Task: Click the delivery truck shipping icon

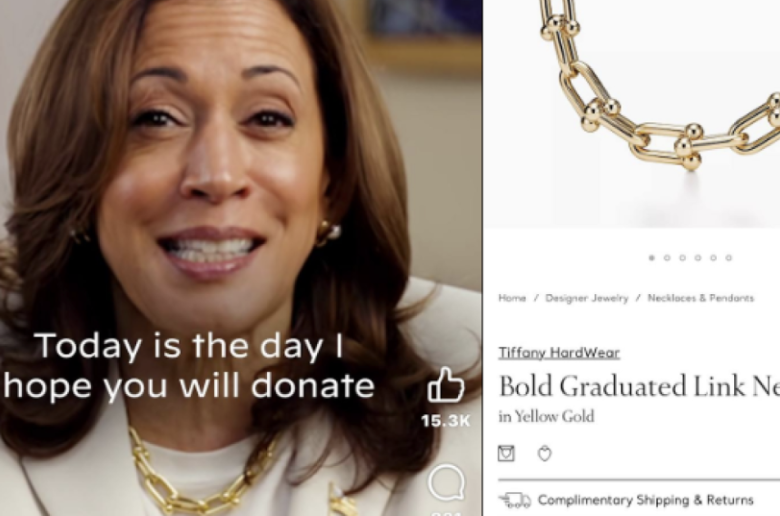Action: [515, 500]
